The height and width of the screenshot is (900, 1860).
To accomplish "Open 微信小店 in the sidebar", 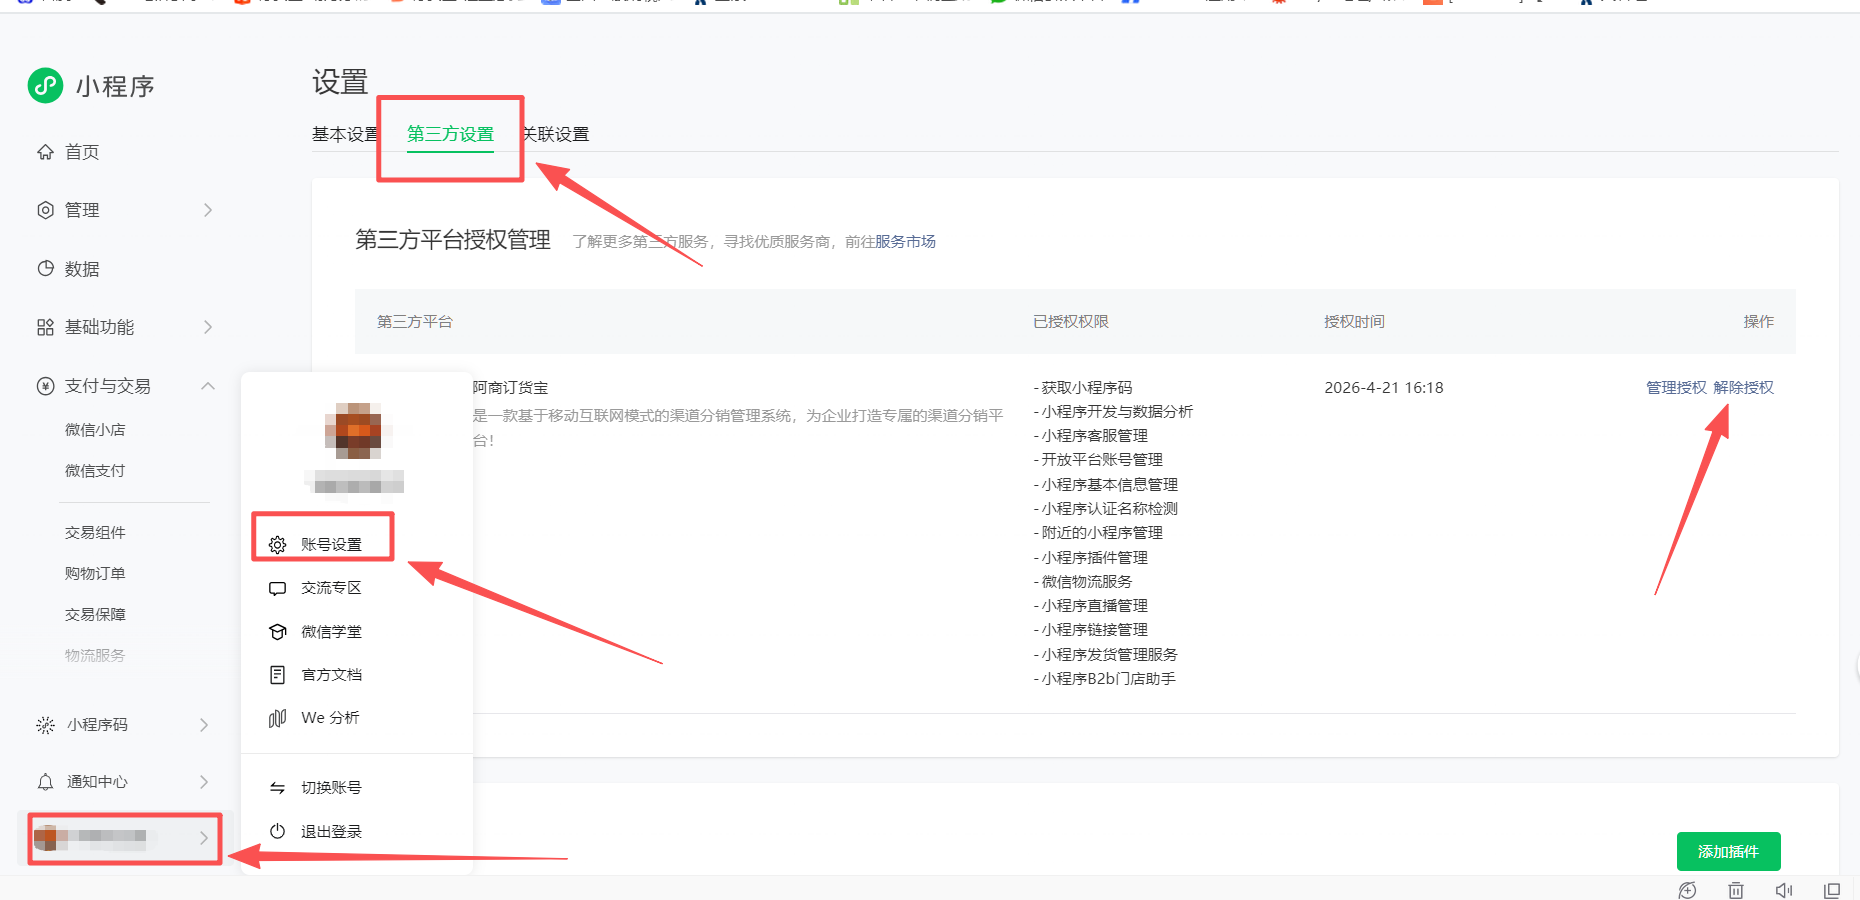I will (x=95, y=430).
